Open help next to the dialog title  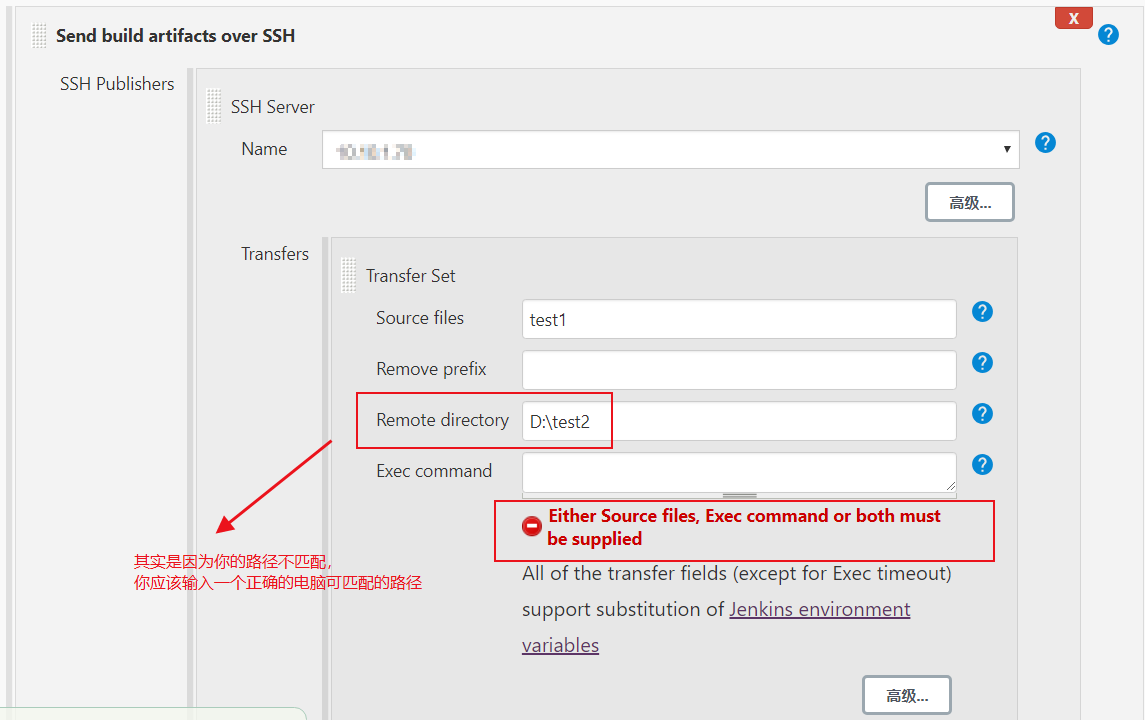click(1108, 34)
